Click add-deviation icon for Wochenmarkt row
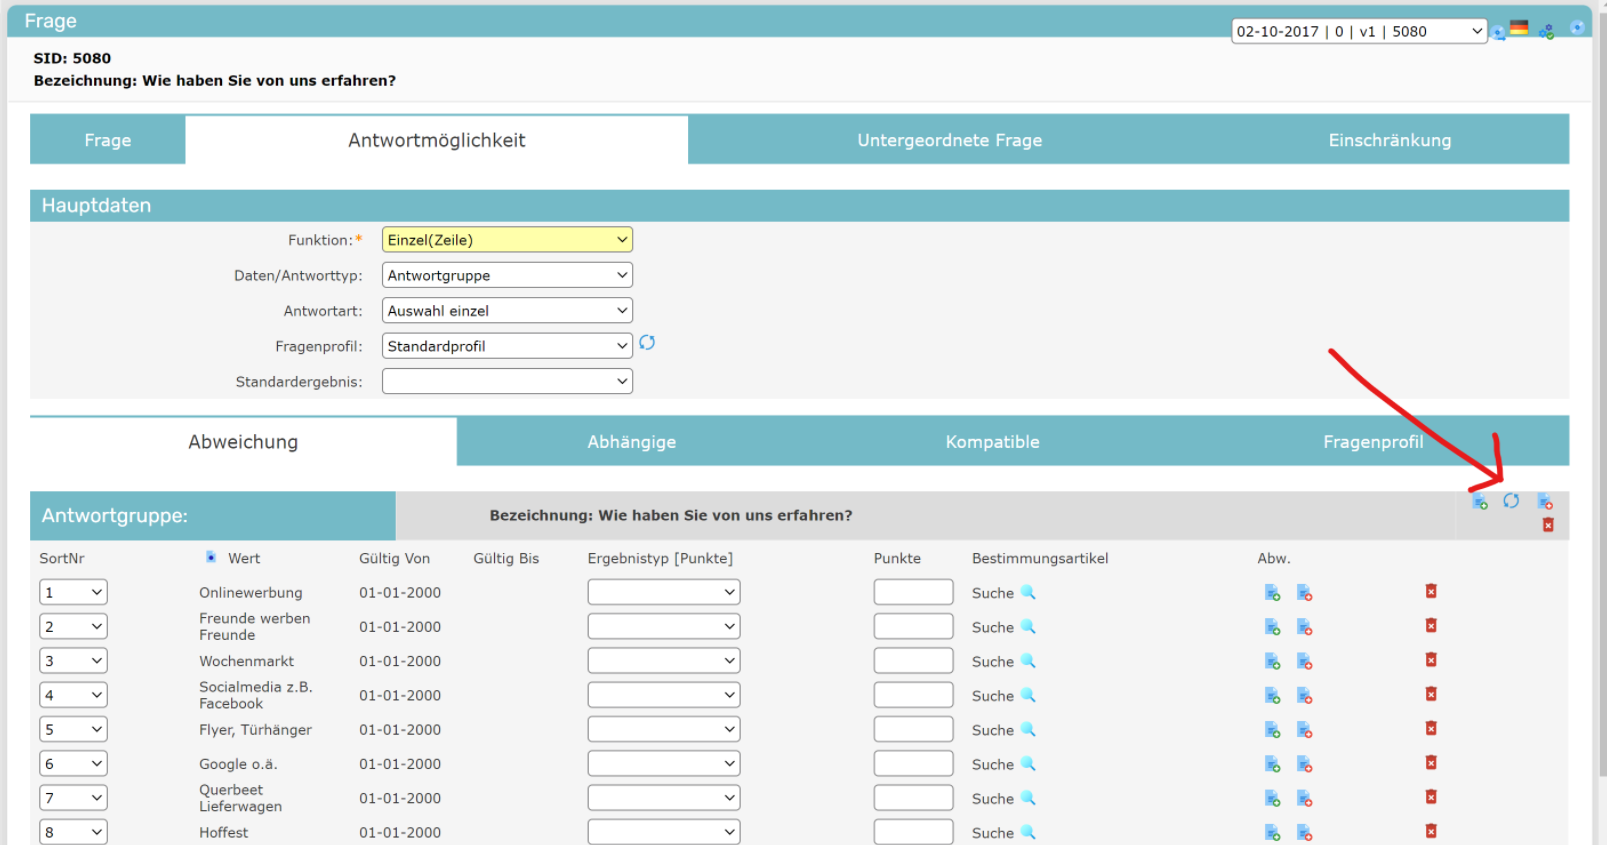 pos(1272,661)
